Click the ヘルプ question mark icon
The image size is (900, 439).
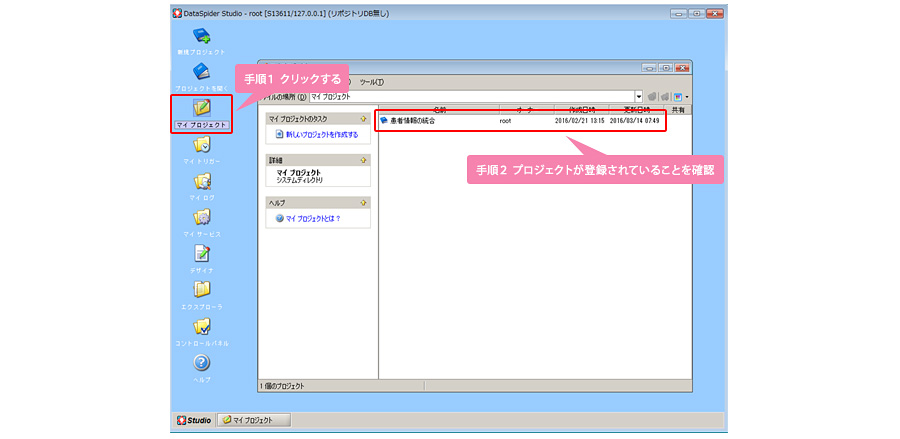click(x=201, y=363)
